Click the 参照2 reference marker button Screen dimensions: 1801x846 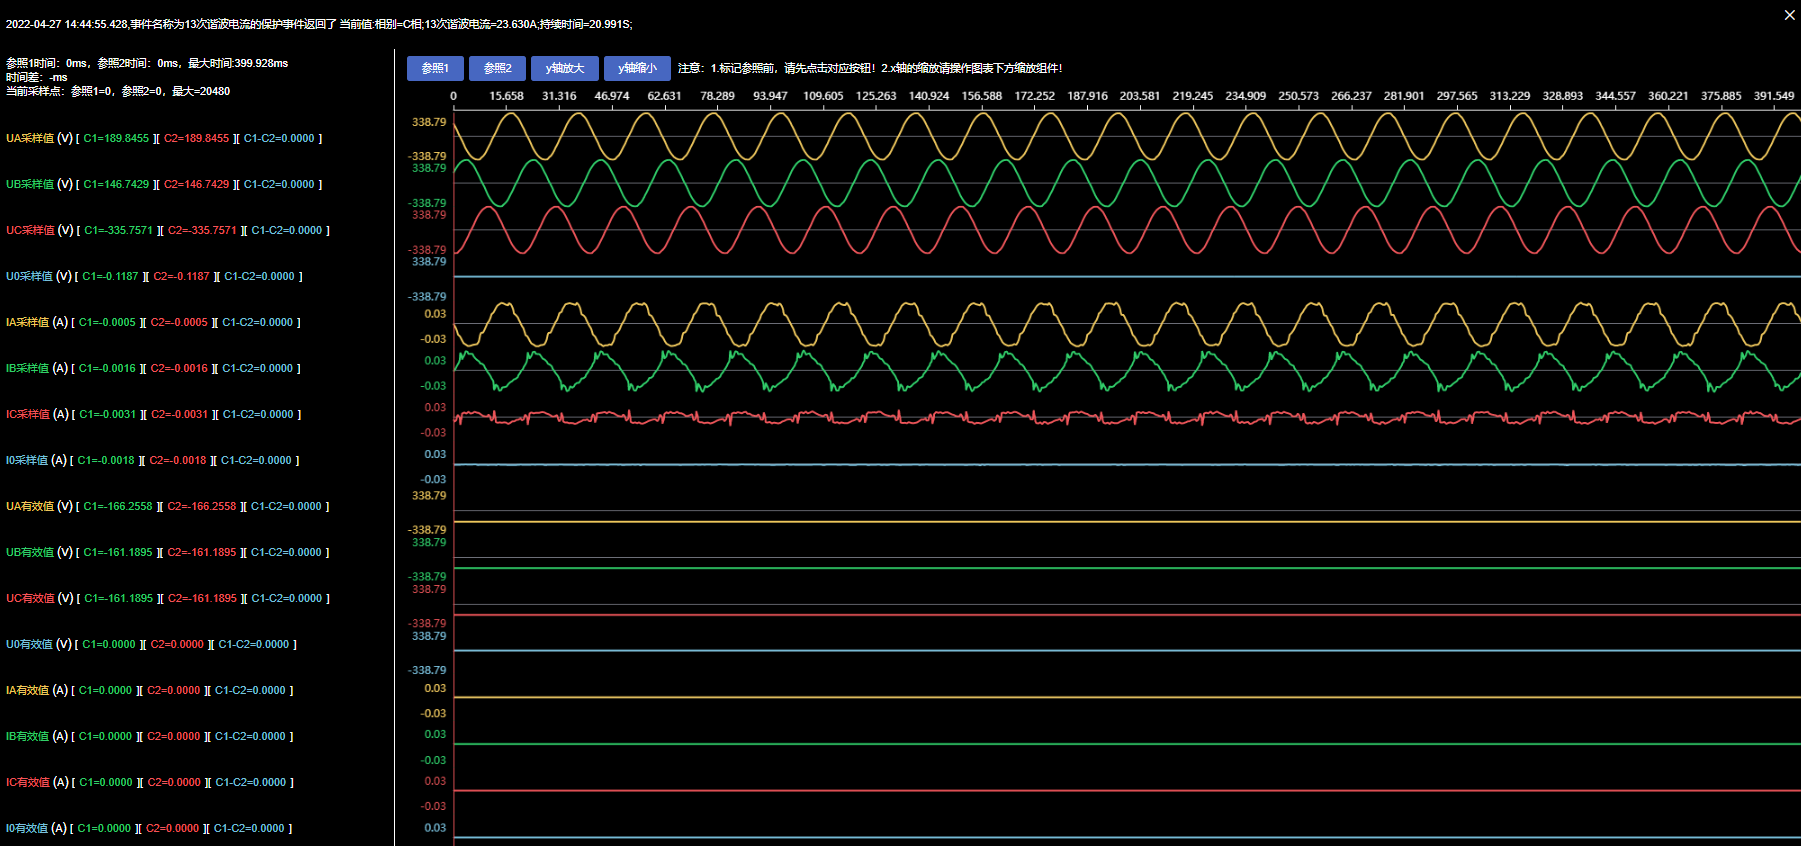tap(497, 68)
